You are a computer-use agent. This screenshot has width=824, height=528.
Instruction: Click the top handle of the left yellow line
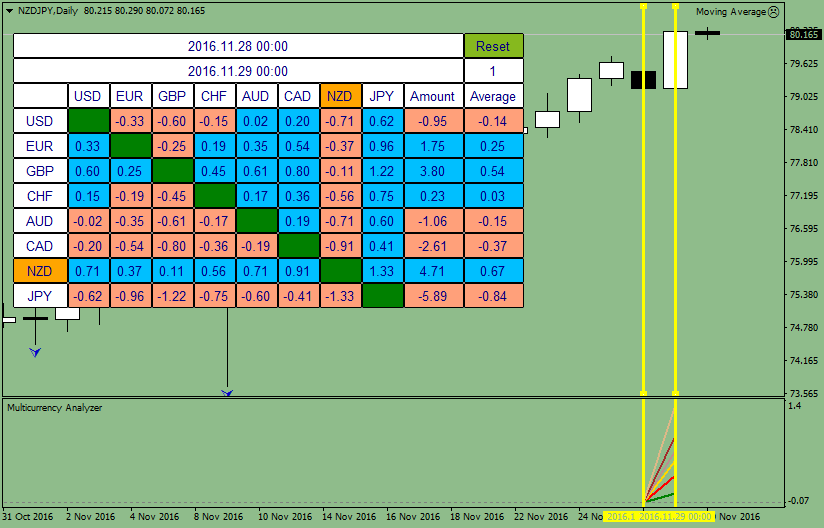pyautogui.click(x=643, y=6)
